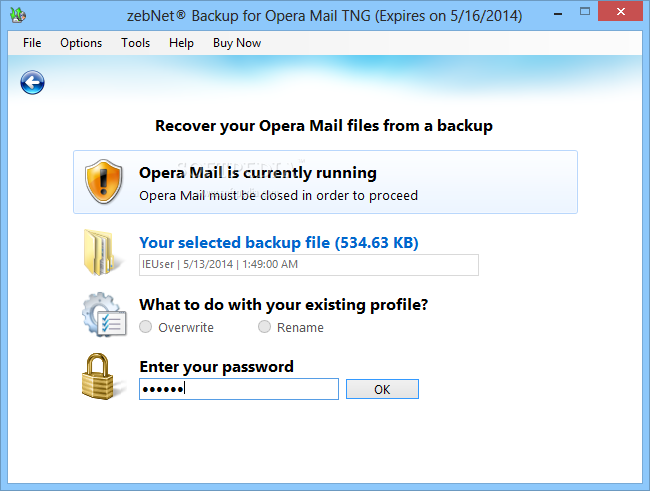650x491 pixels.
Task: Maximize the zebNet Backup window
Action: coord(585,11)
